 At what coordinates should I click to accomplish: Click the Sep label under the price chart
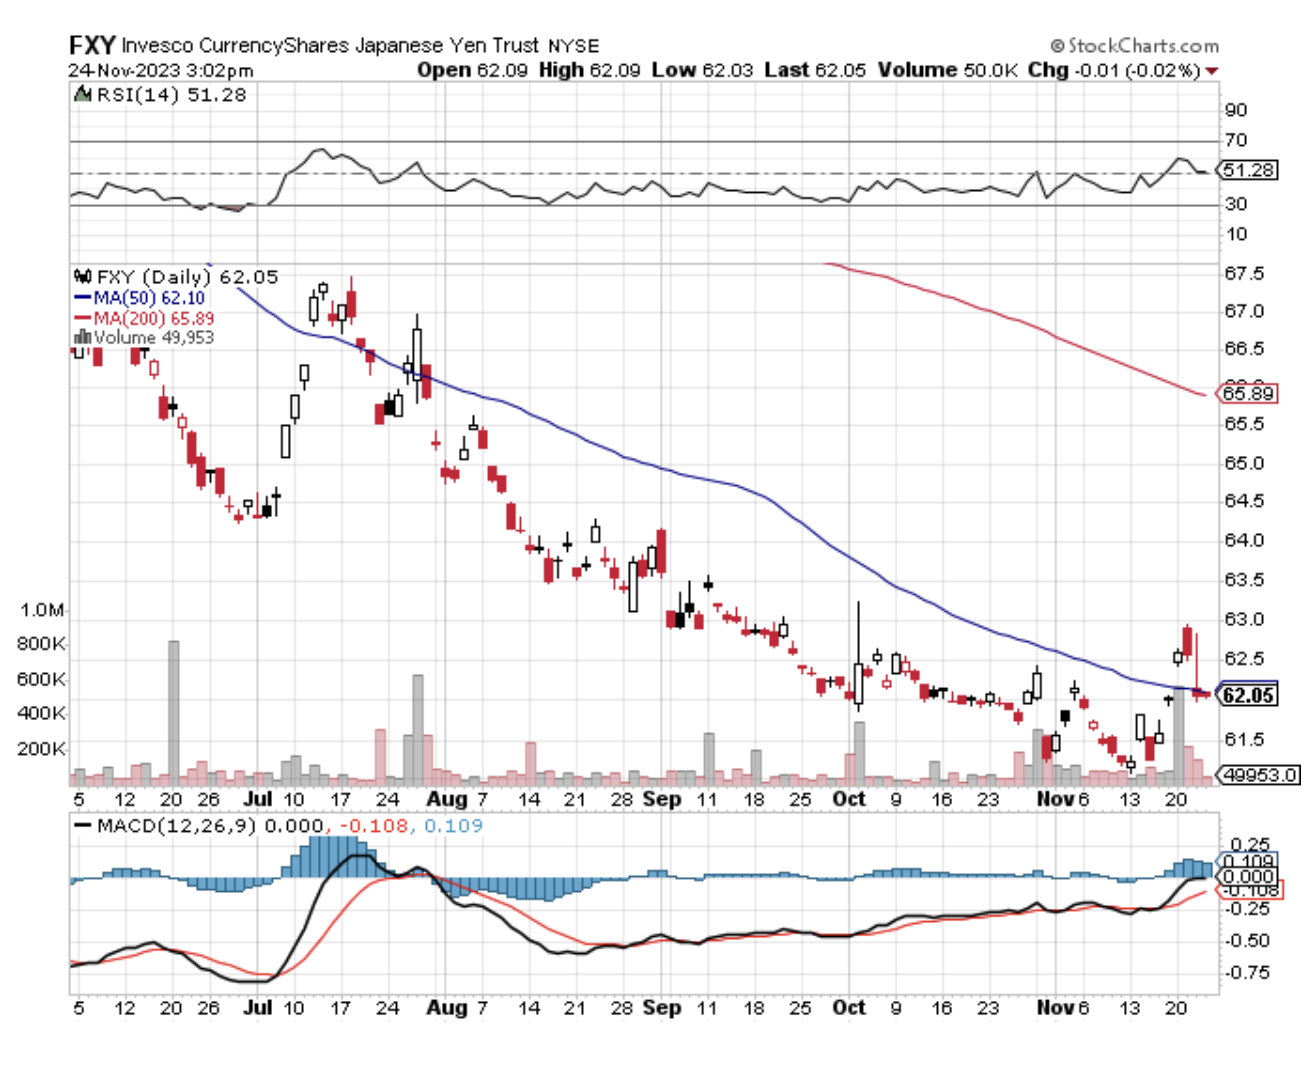point(662,799)
